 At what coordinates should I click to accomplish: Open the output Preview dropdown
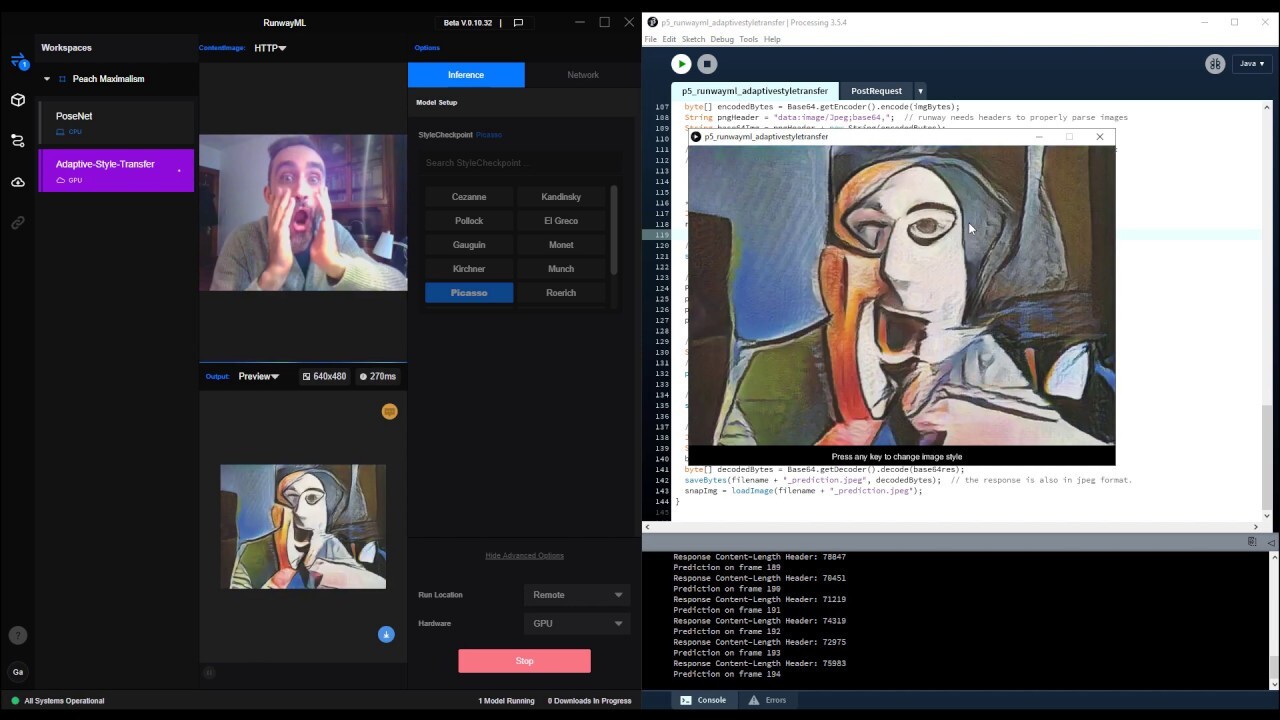259,376
